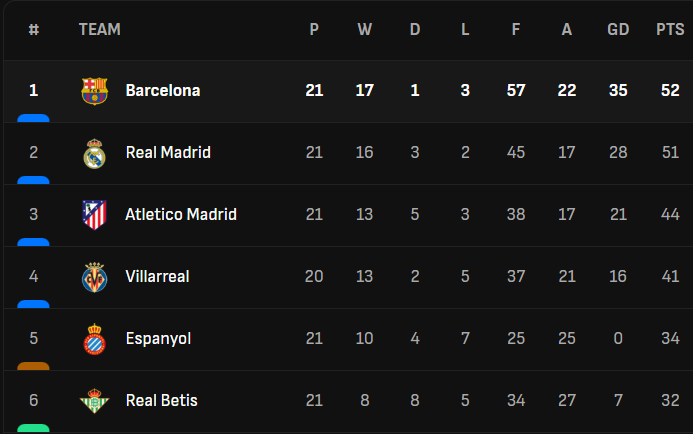Click the Barcelona club crest

point(94,91)
